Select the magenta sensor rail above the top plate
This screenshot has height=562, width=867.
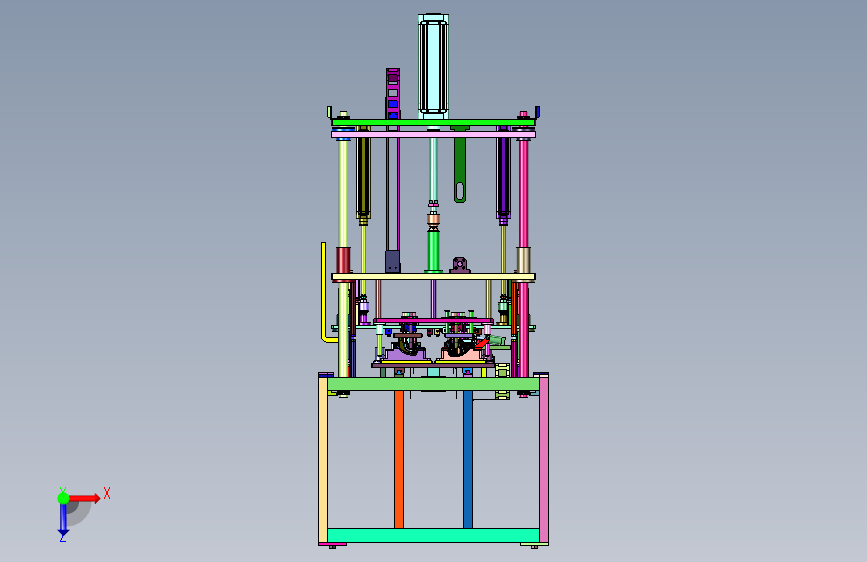(x=393, y=93)
